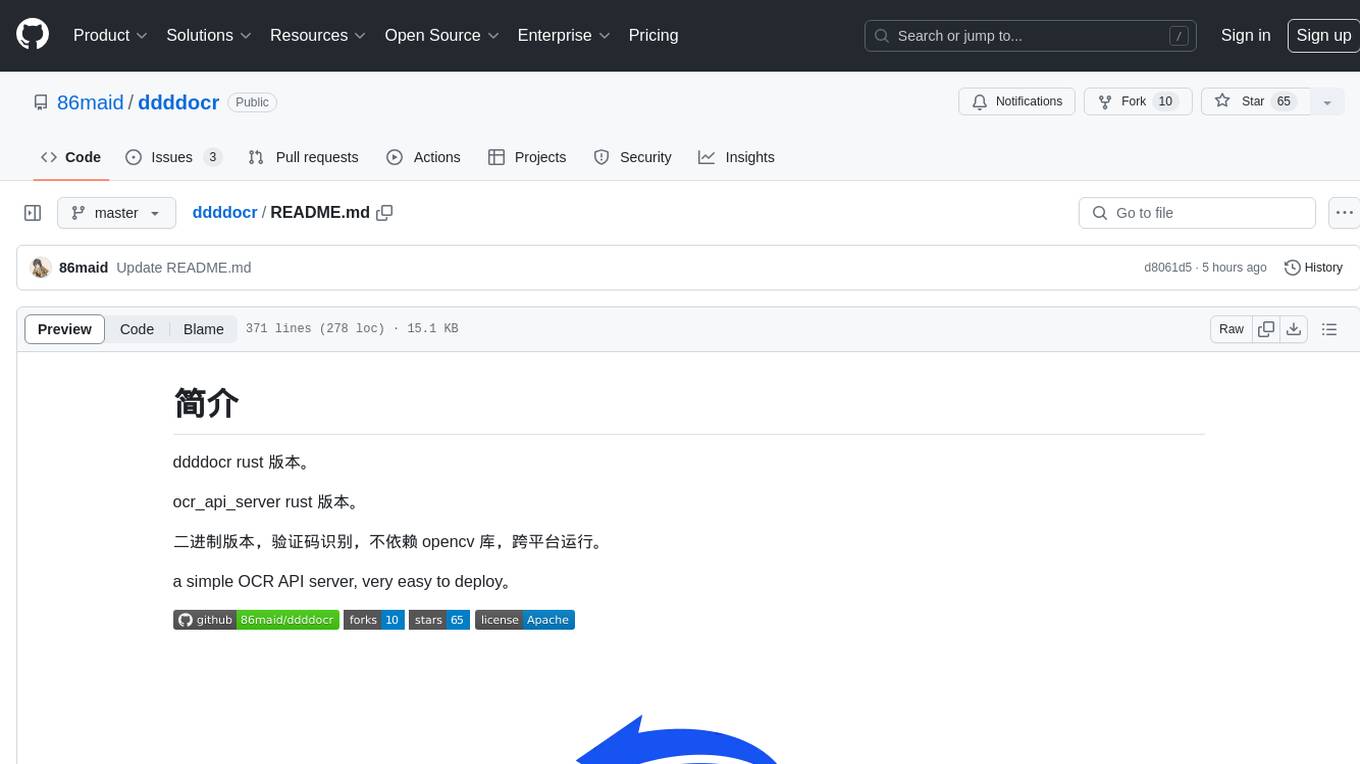This screenshot has height=764, width=1360.
Task: Open the Pricing page
Action: [x=653, y=35]
